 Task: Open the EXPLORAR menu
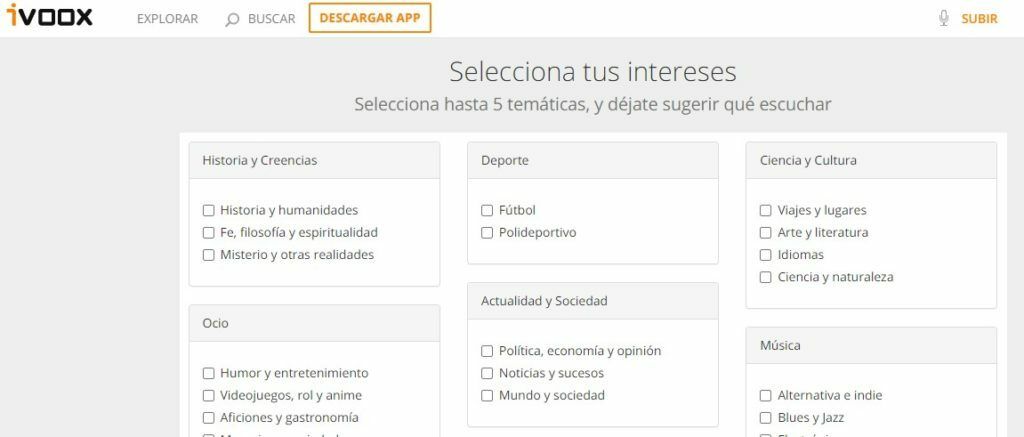pyautogui.click(x=167, y=19)
